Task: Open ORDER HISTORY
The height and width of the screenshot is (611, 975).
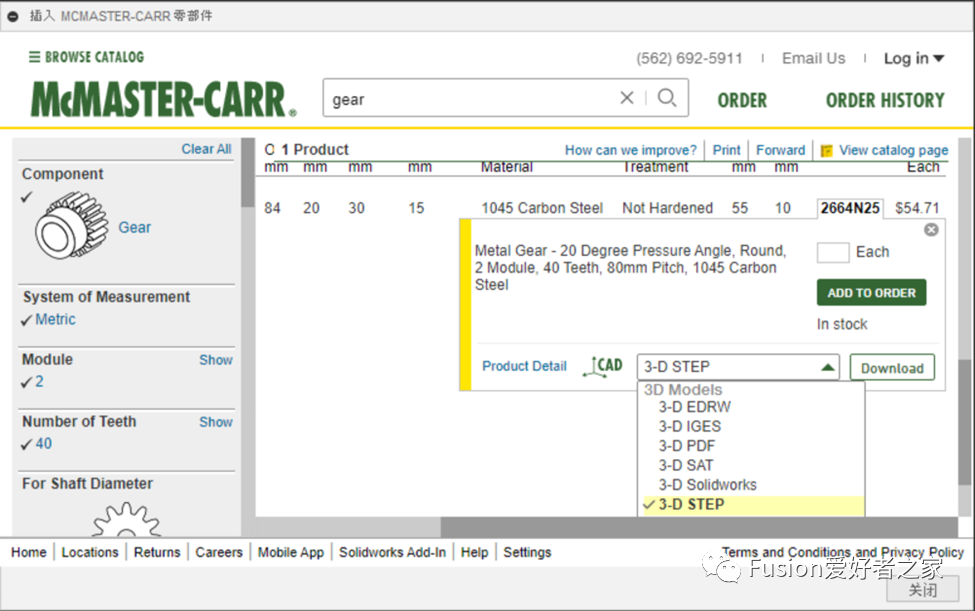Action: click(x=885, y=100)
